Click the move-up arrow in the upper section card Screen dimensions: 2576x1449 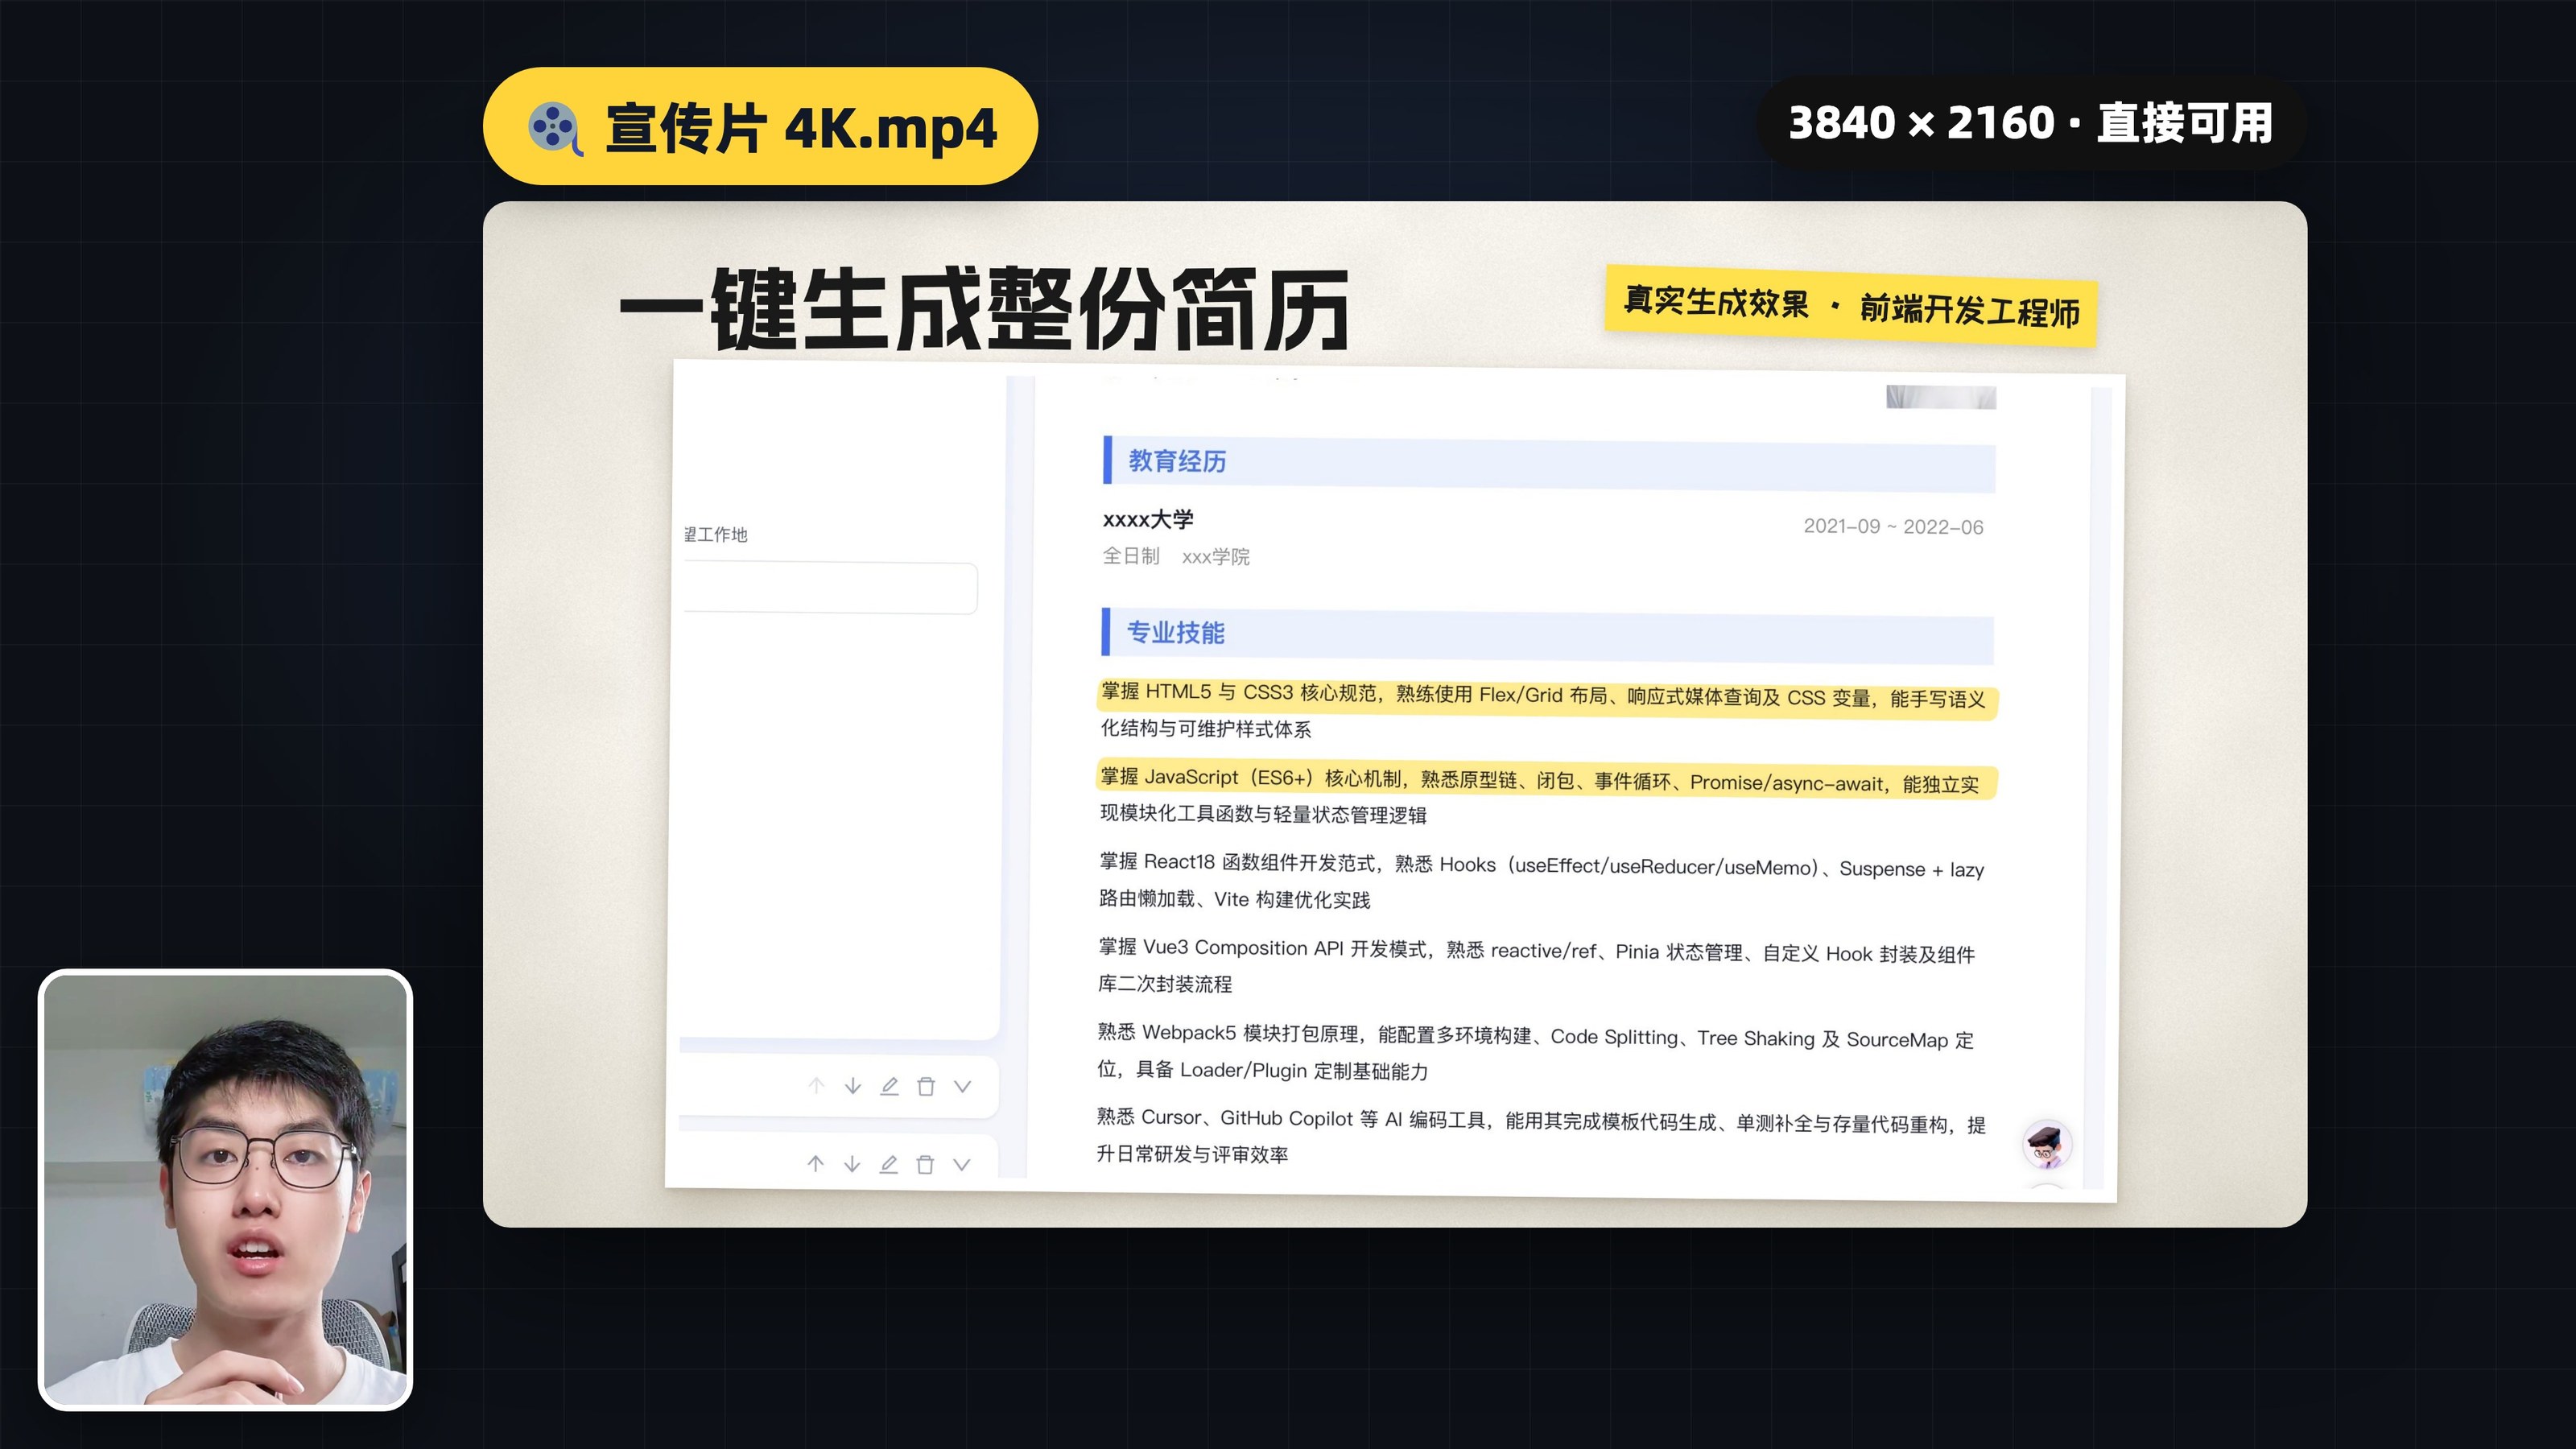[816, 1086]
